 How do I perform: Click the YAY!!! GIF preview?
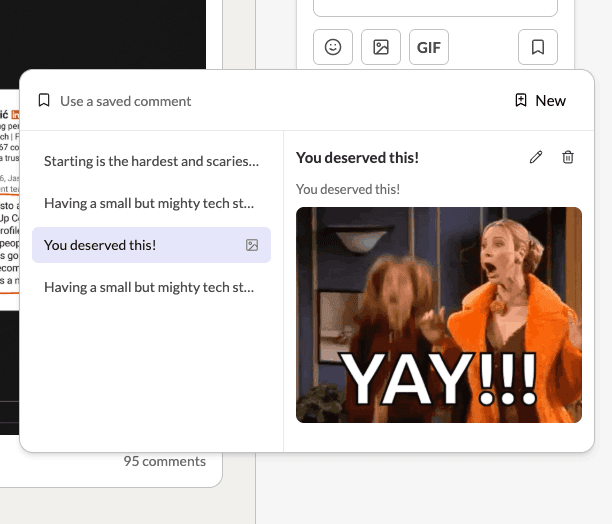439,315
